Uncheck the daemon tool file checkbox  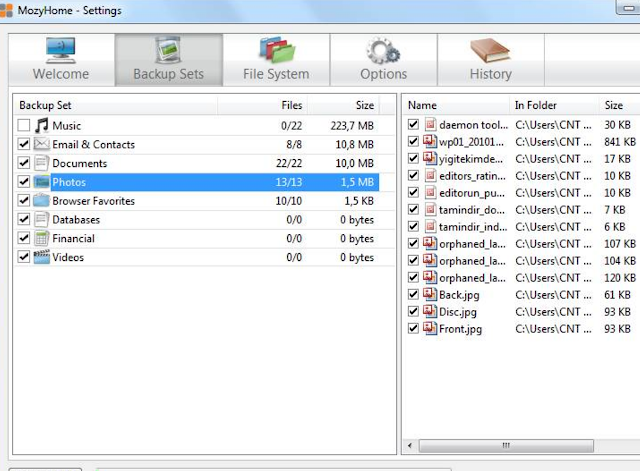[413, 124]
